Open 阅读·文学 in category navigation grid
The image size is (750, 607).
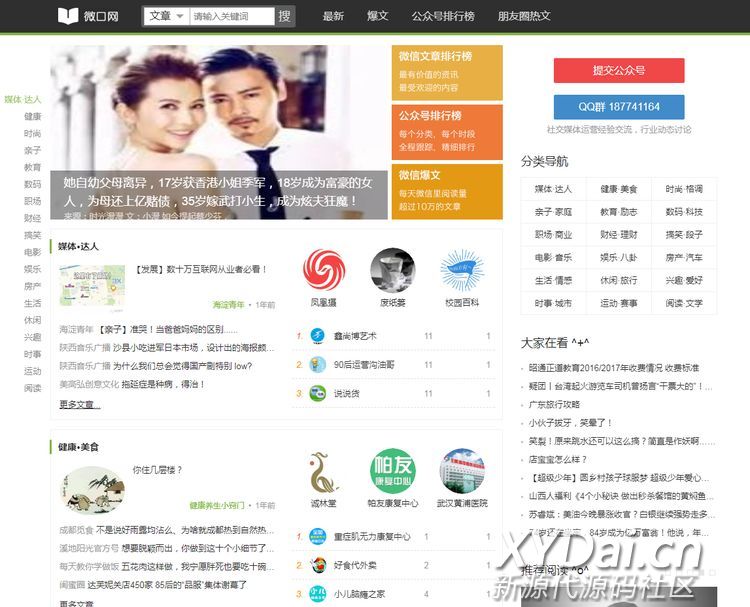click(684, 303)
